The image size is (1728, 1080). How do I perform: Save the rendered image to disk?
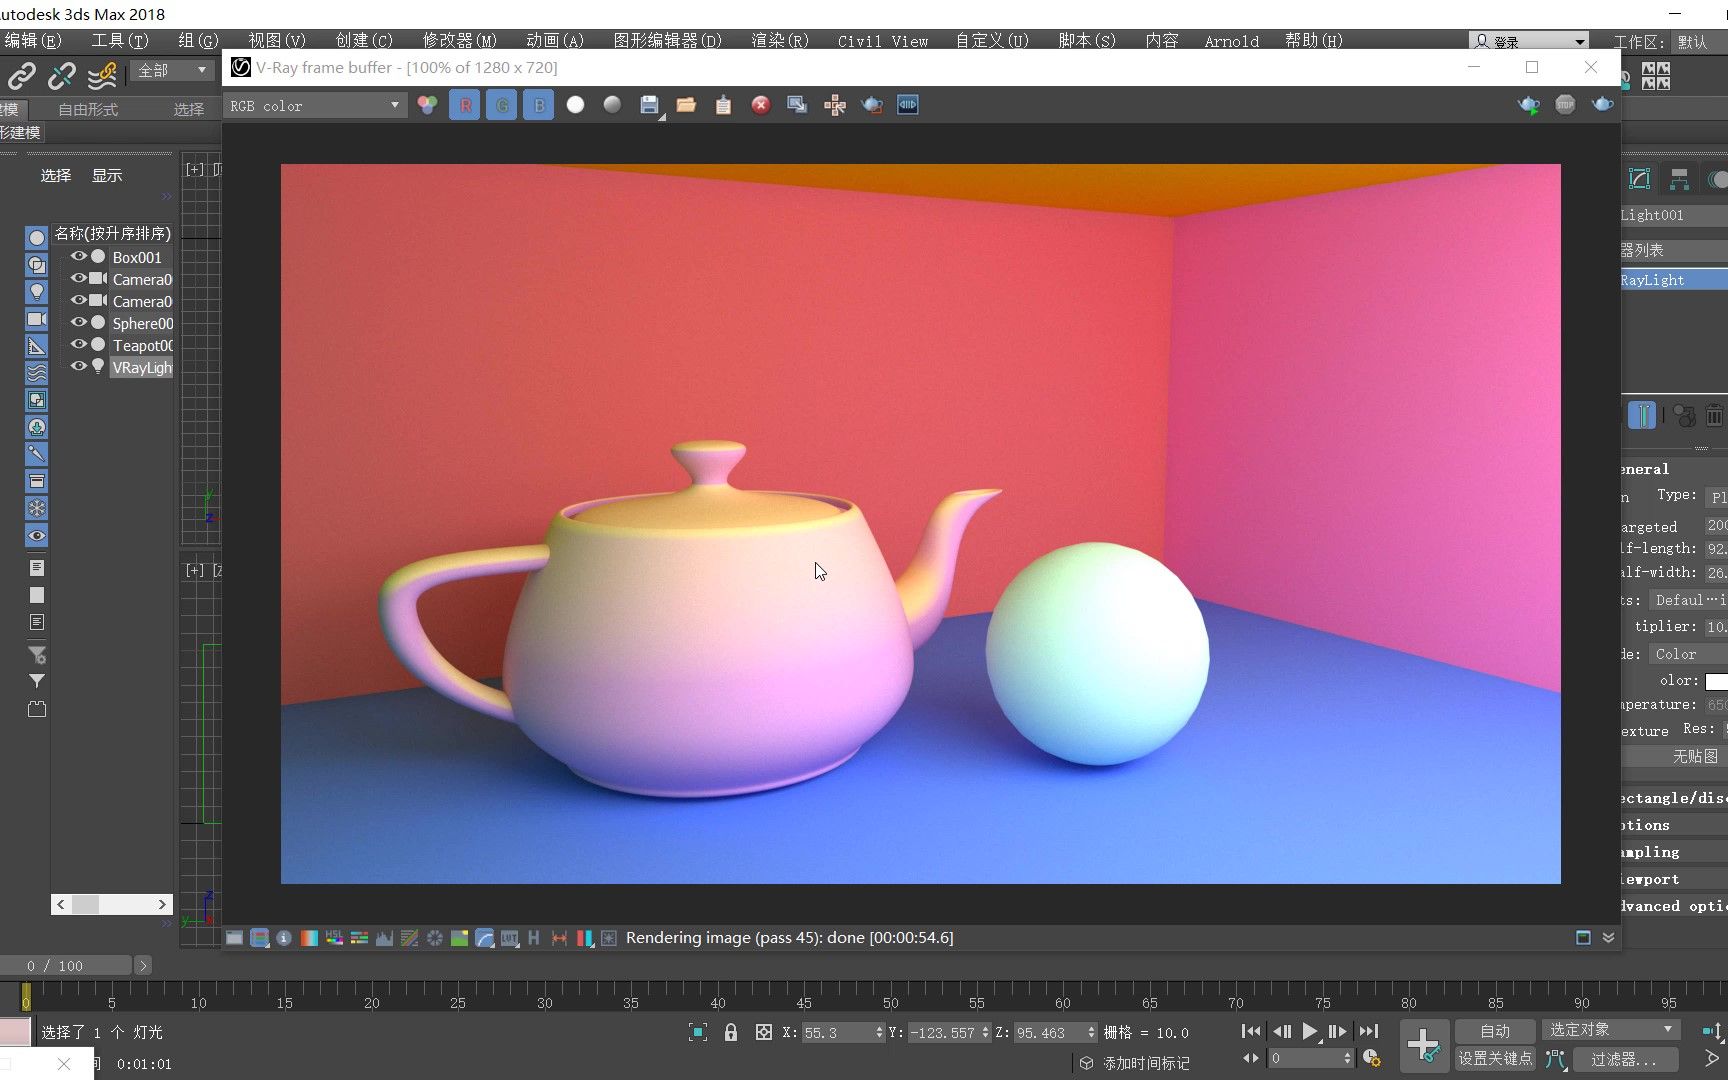[x=650, y=104]
